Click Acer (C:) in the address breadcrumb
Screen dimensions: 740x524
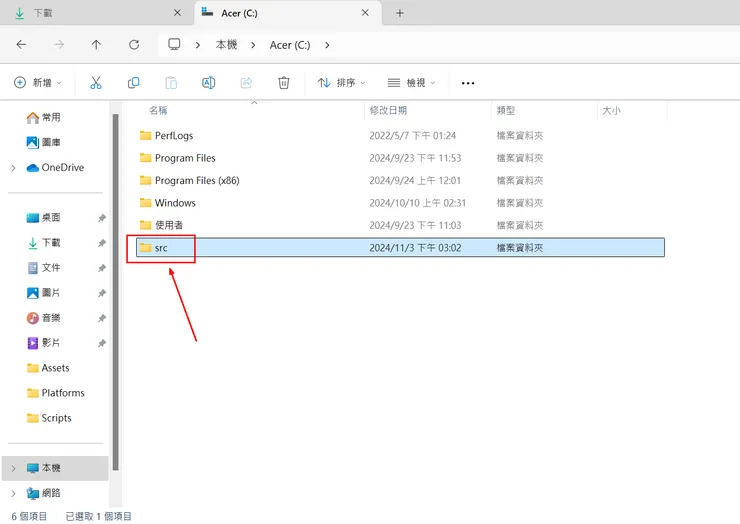pos(290,45)
